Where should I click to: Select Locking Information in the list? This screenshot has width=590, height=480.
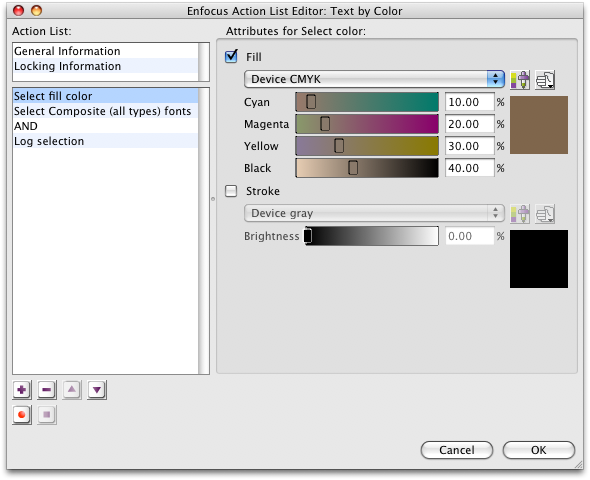(105, 66)
